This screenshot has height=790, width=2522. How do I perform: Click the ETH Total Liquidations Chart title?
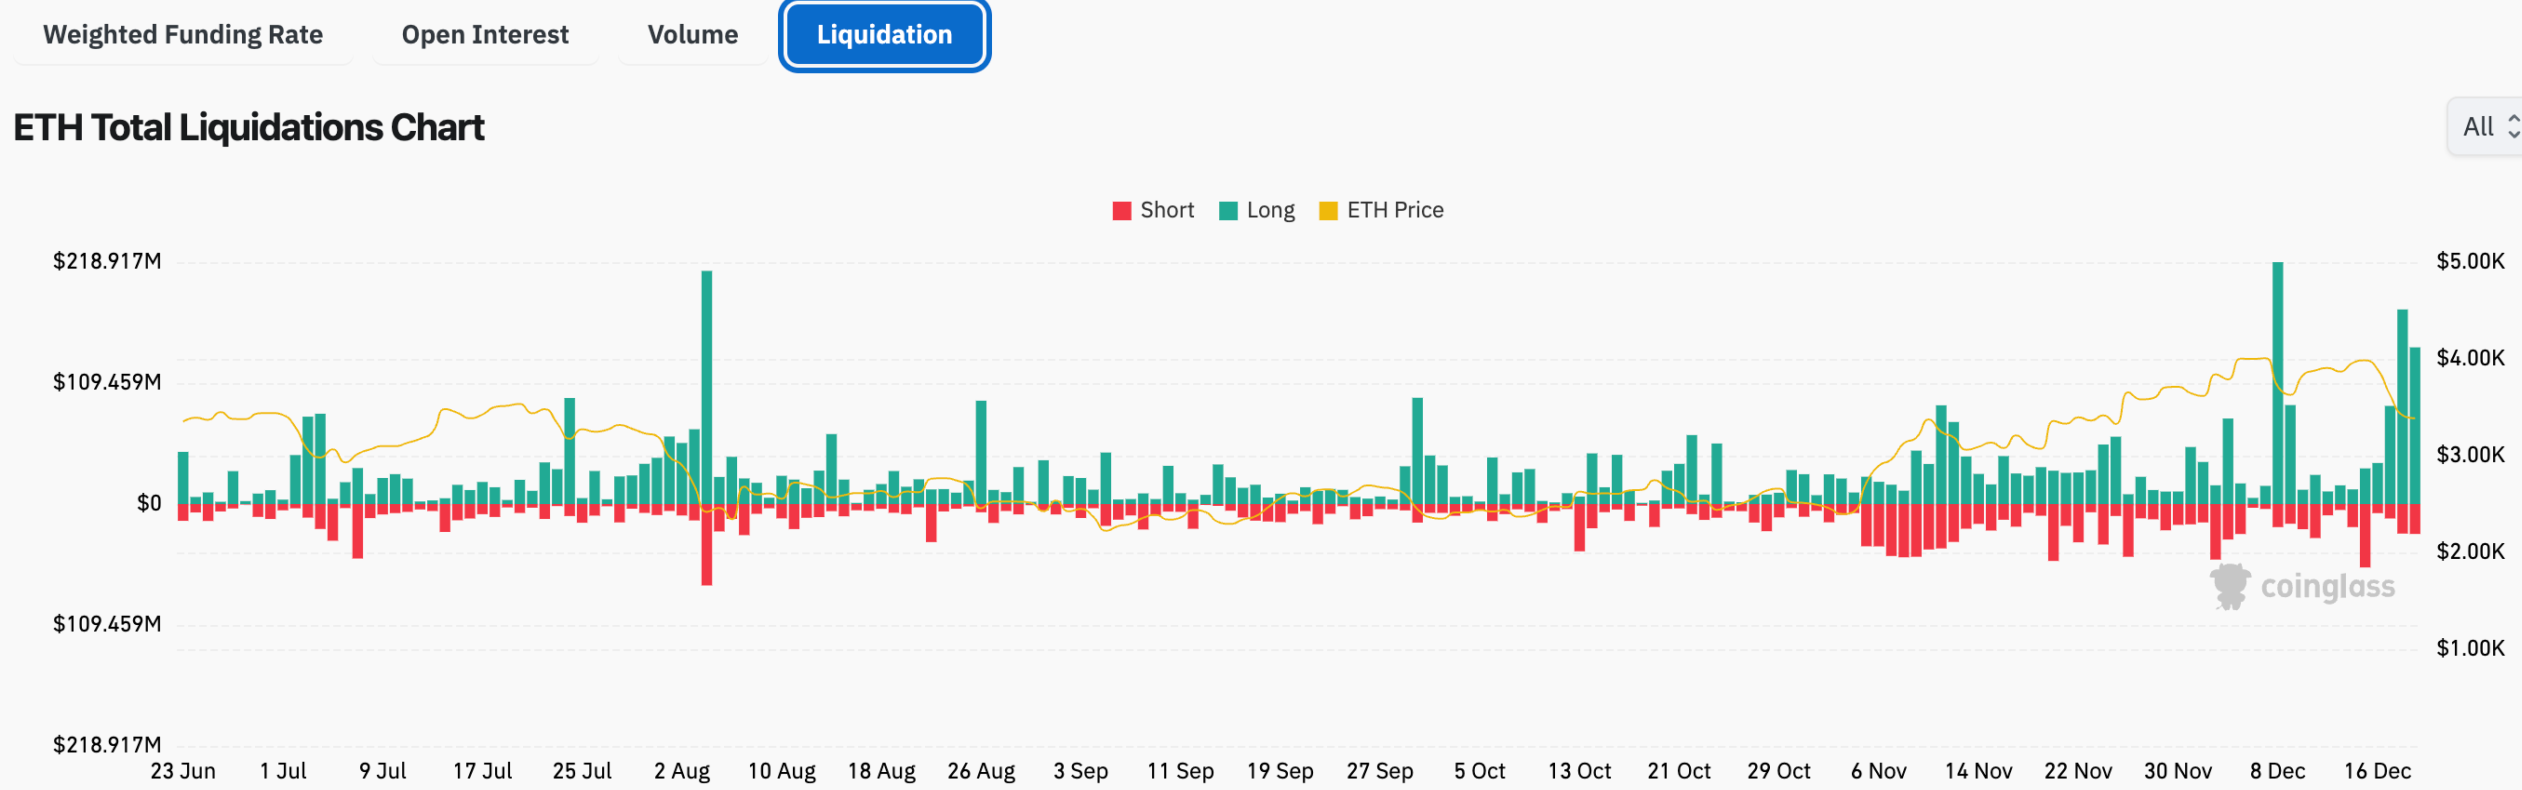(249, 128)
